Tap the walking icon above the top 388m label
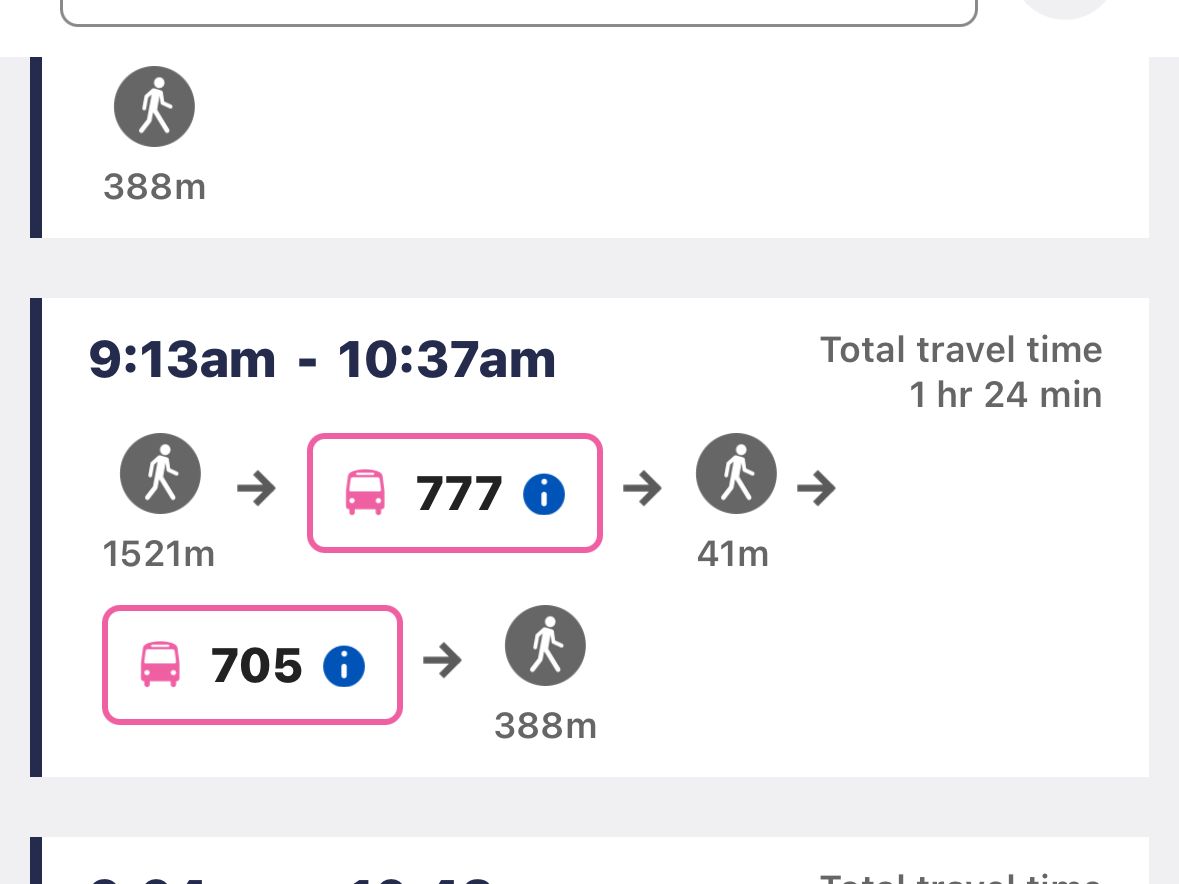1179x884 pixels. (154, 107)
